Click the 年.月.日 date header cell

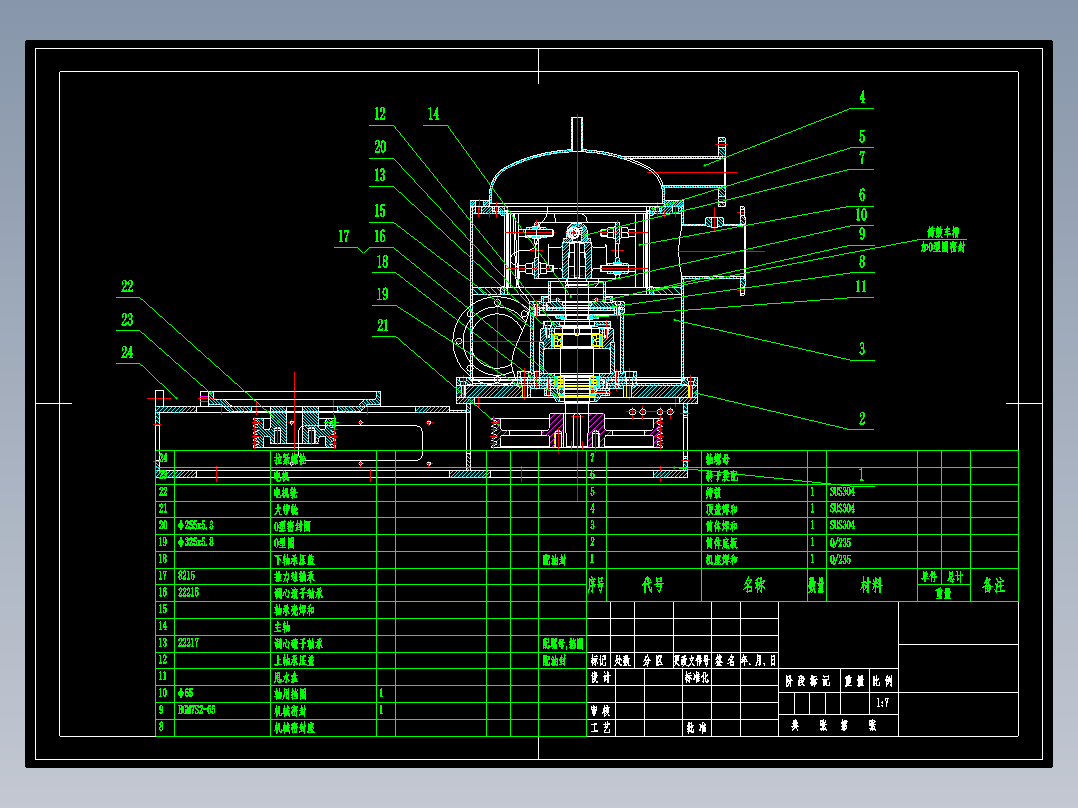(x=759, y=660)
